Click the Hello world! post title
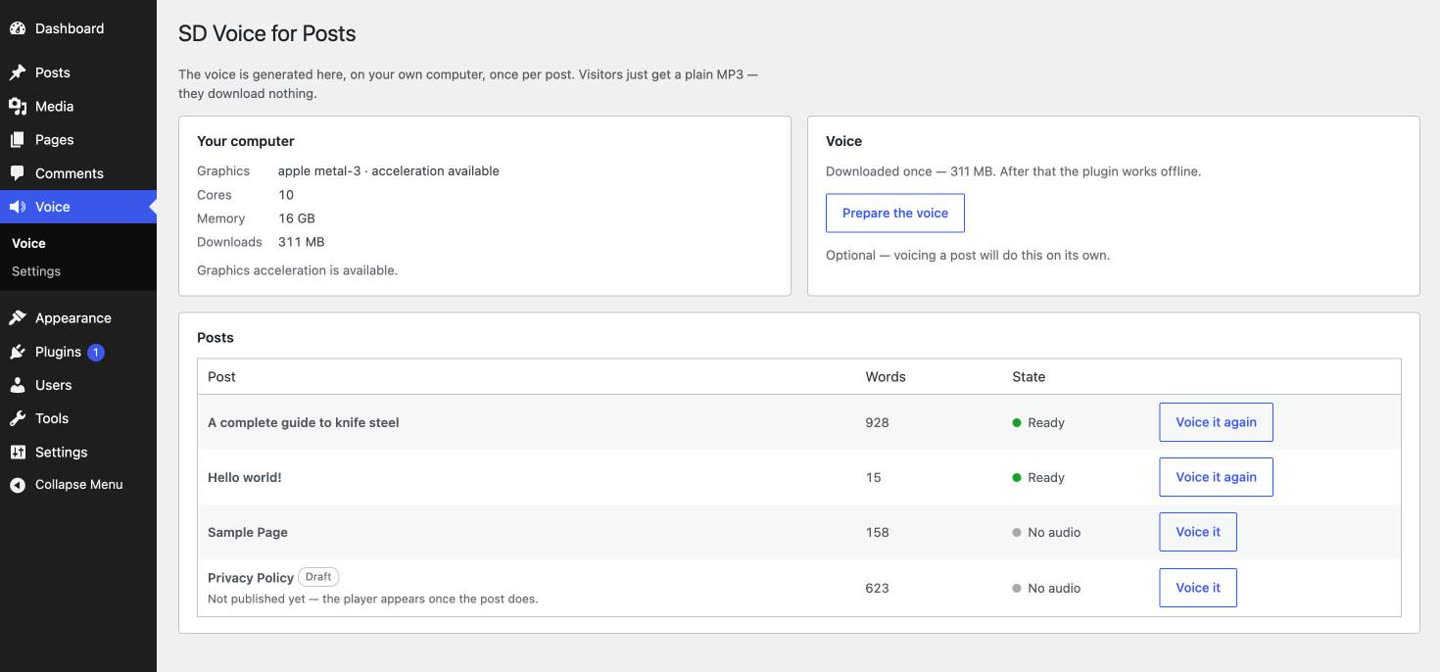Image resolution: width=1440 pixels, height=672 pixels. (x=245, y=477)
